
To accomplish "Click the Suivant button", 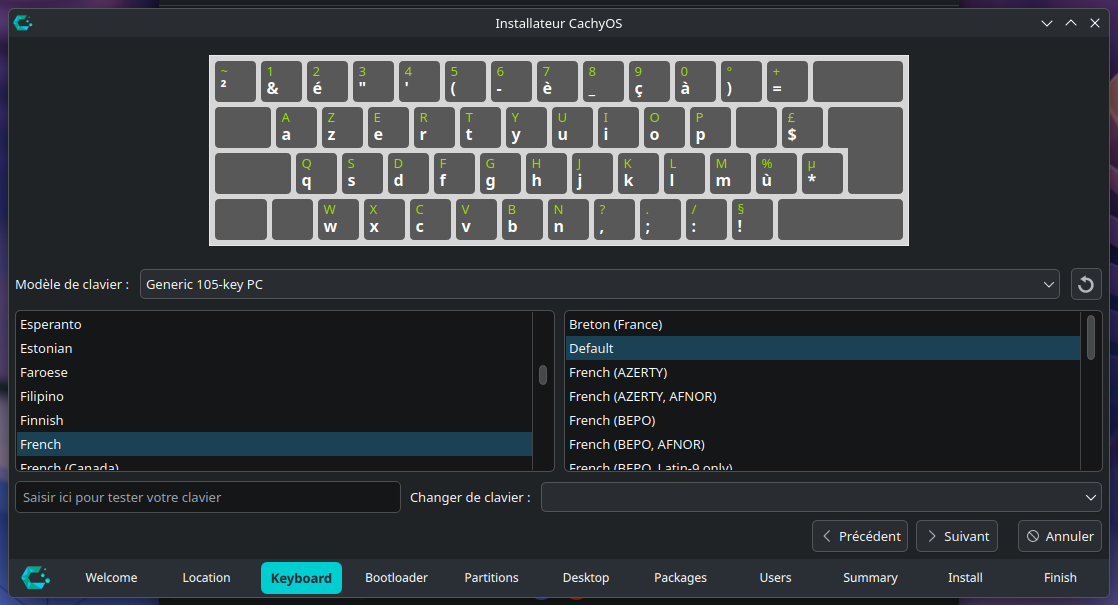I will [956, 536].
